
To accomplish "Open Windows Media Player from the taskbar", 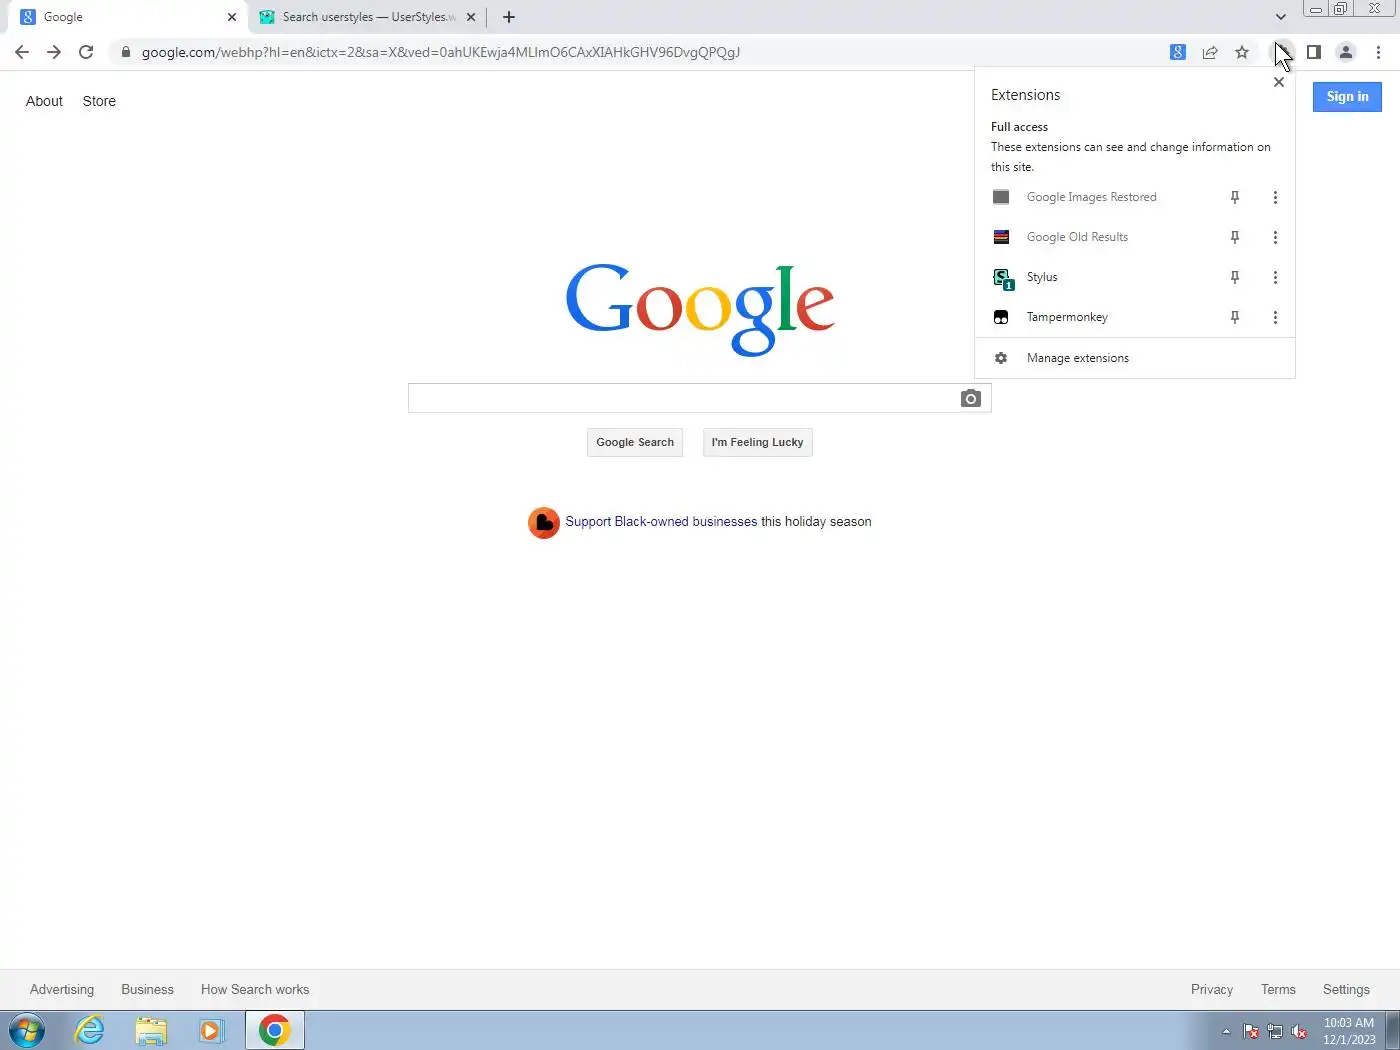I will pos(211,1030).
